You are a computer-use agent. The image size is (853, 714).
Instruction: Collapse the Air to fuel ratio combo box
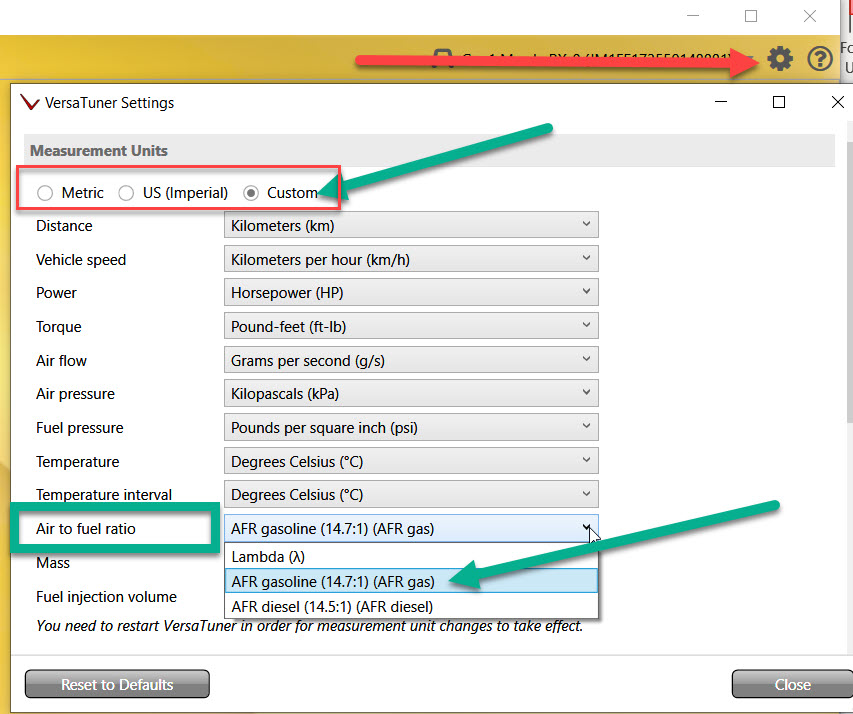pos(586,528)
